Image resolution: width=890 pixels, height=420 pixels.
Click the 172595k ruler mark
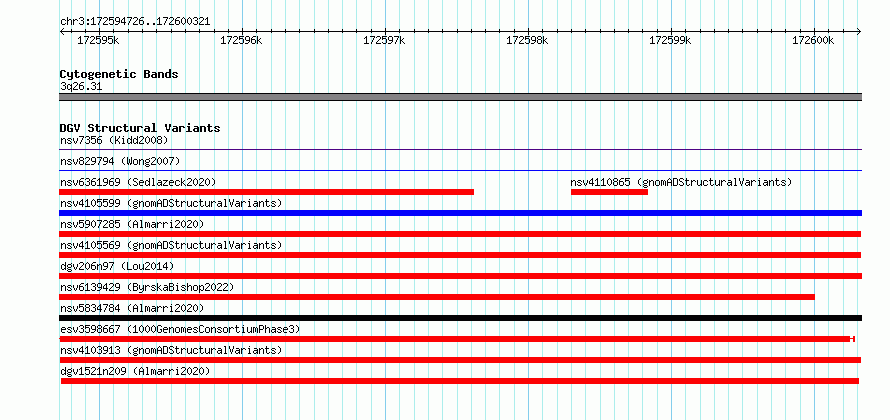click(x=98, y=40)
